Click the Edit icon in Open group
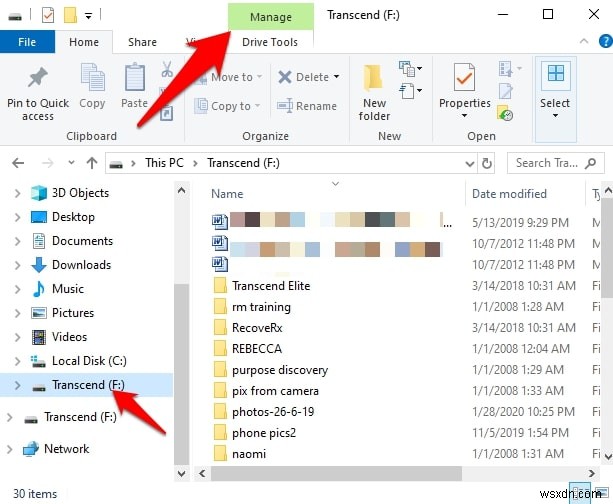The height and width of the screenshot is (504, 613). click(x=505, y=91)
